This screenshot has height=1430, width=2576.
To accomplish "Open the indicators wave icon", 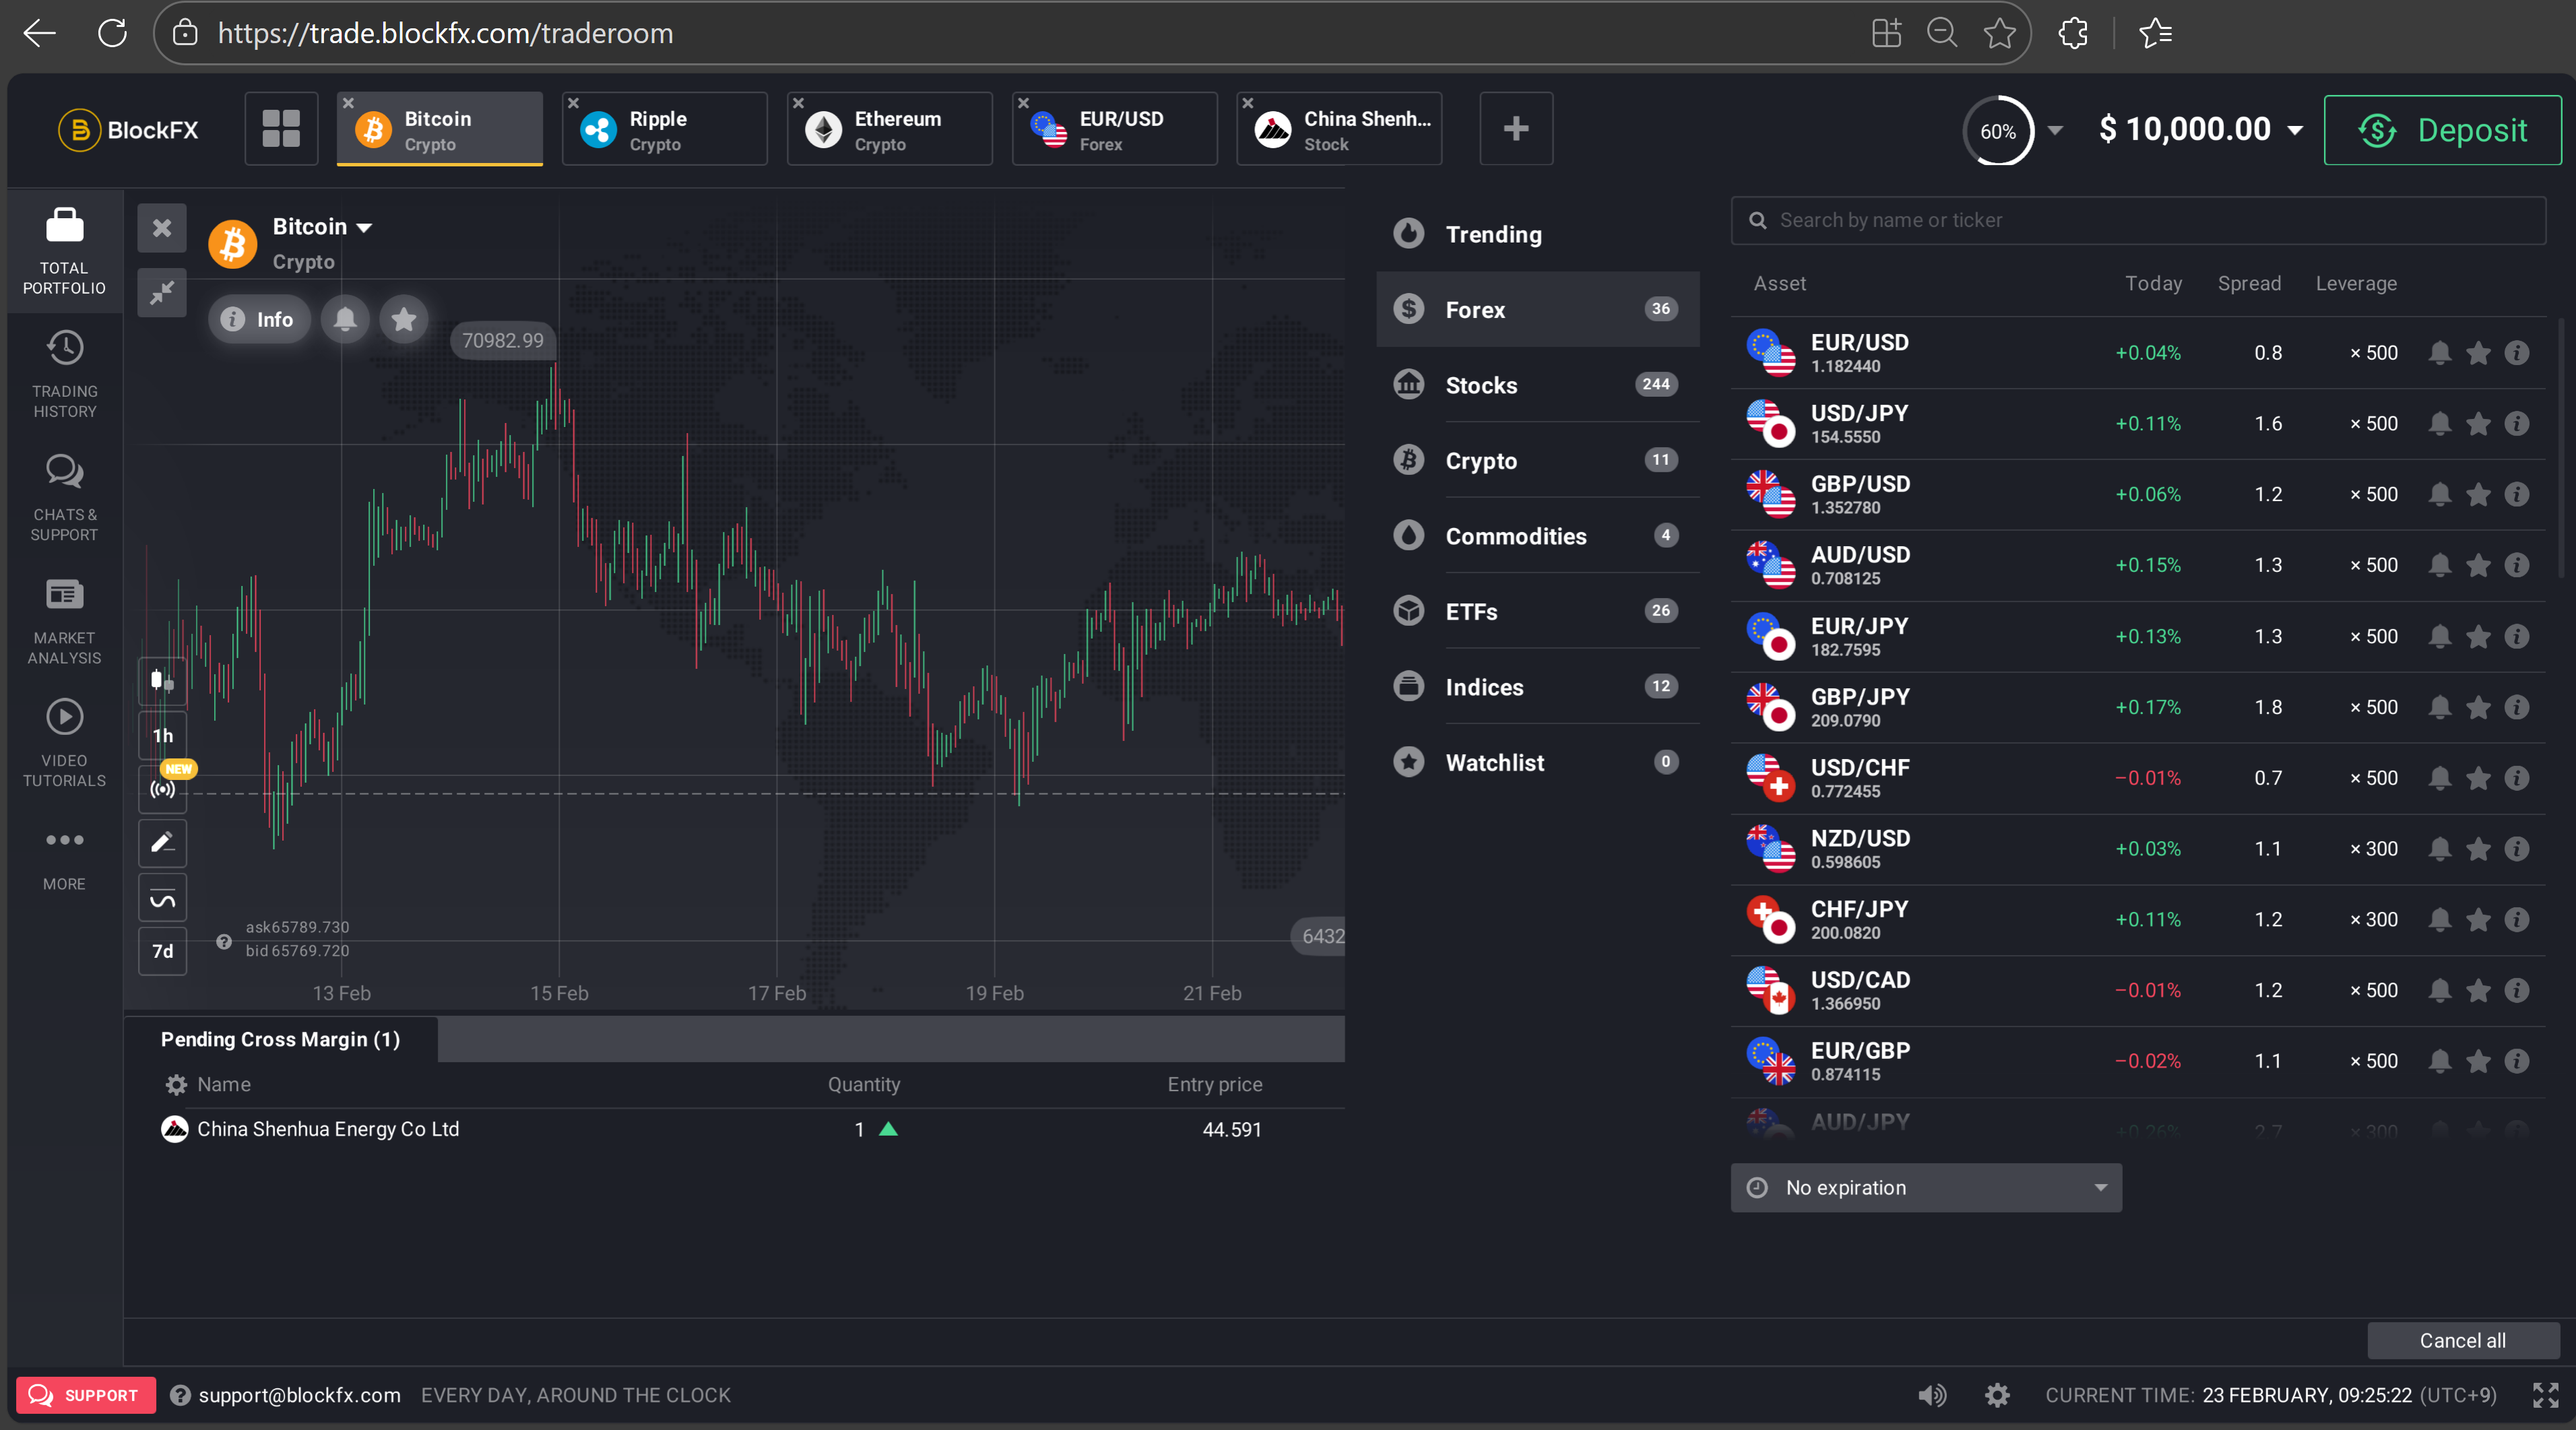I will coord(162,898).
